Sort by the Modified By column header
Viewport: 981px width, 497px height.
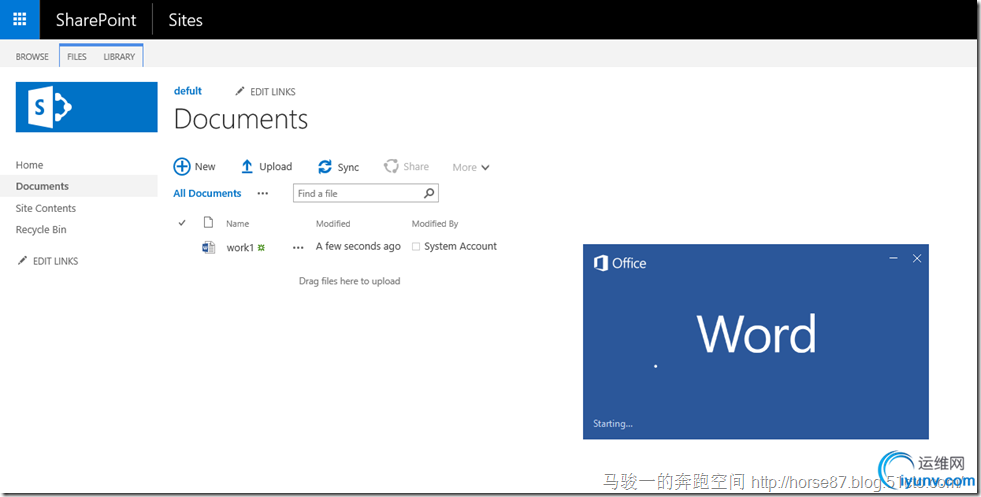tap(435, 223)
